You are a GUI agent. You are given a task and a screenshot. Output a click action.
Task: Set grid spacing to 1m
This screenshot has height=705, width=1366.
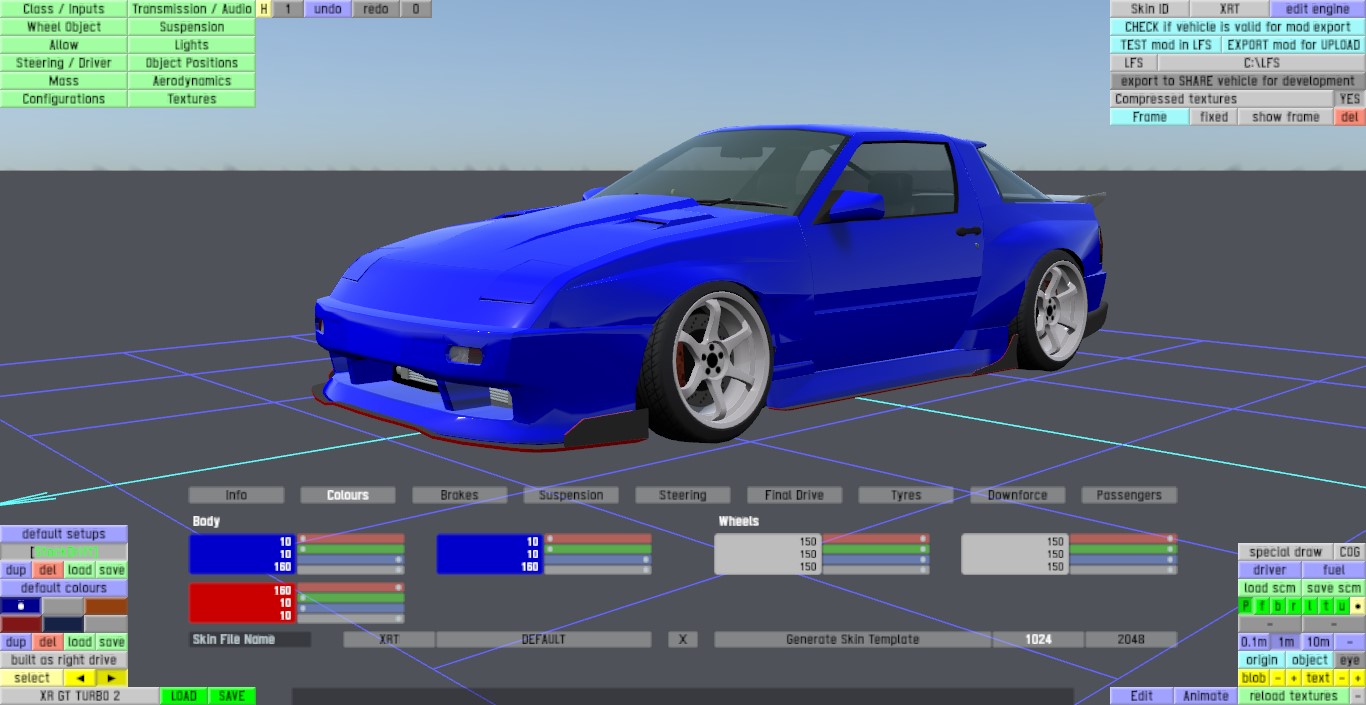point(1286,642)
